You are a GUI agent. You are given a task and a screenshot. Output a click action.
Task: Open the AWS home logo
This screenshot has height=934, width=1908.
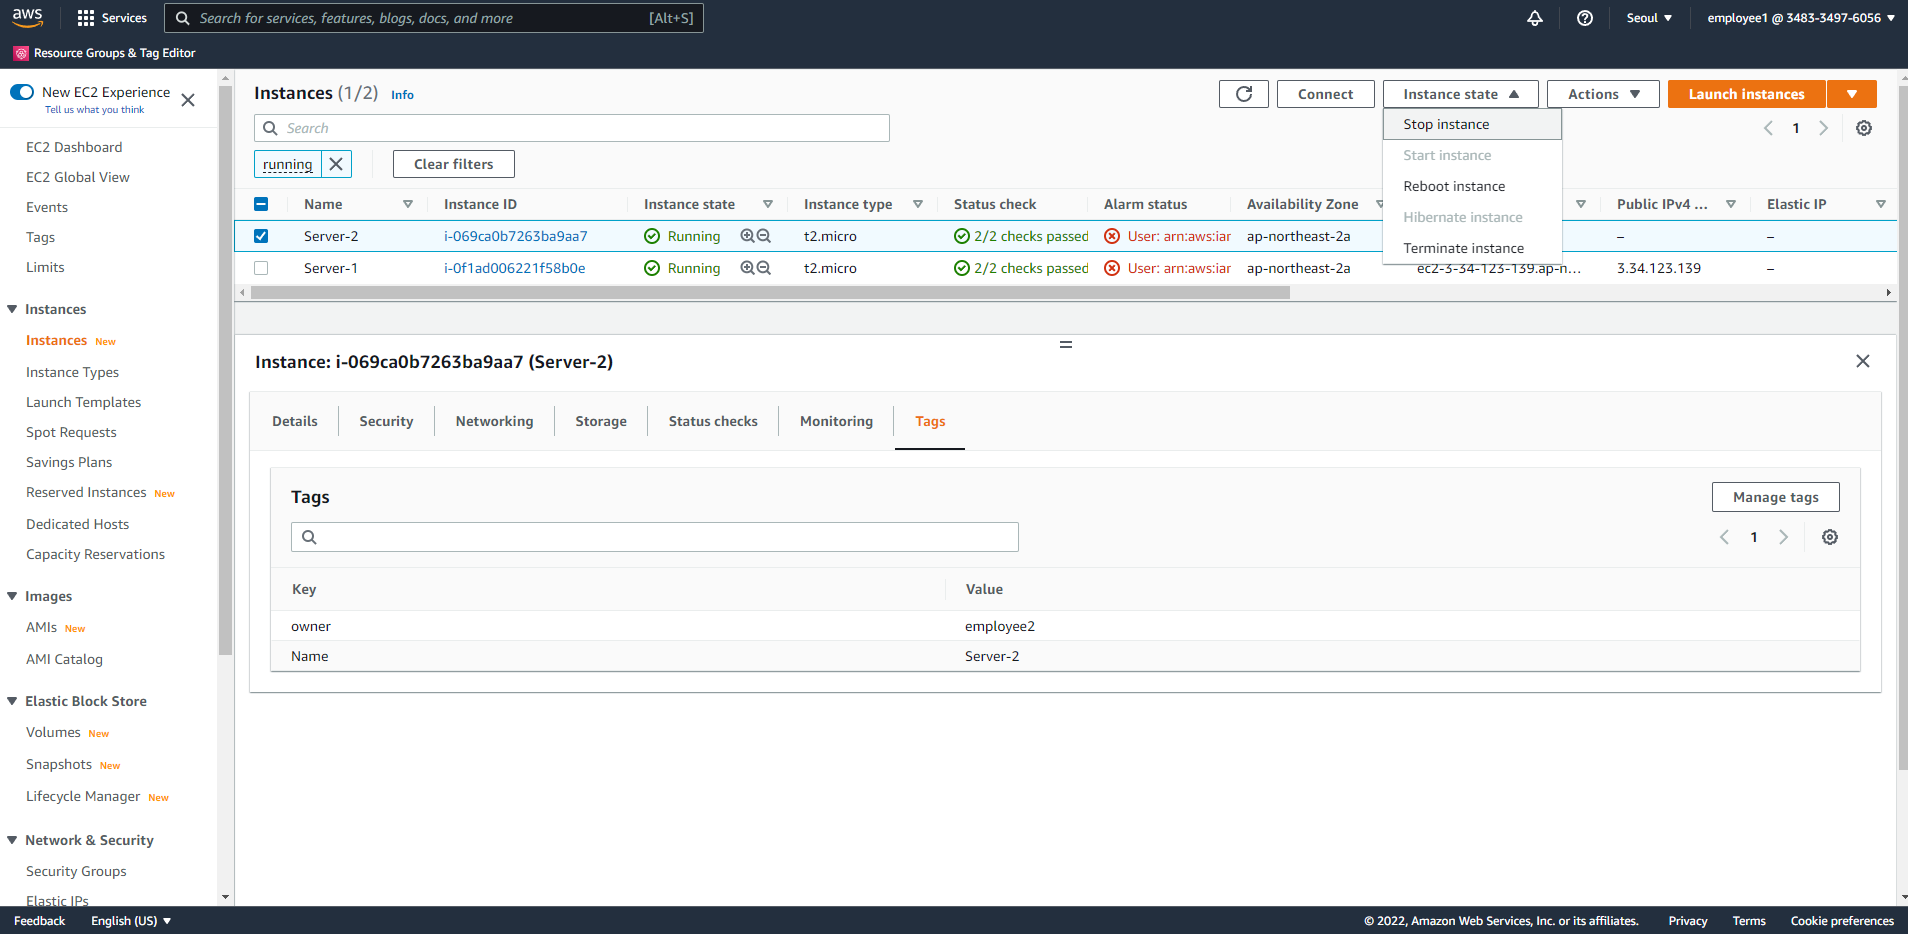pyautogui.click(x=27, y=17)
